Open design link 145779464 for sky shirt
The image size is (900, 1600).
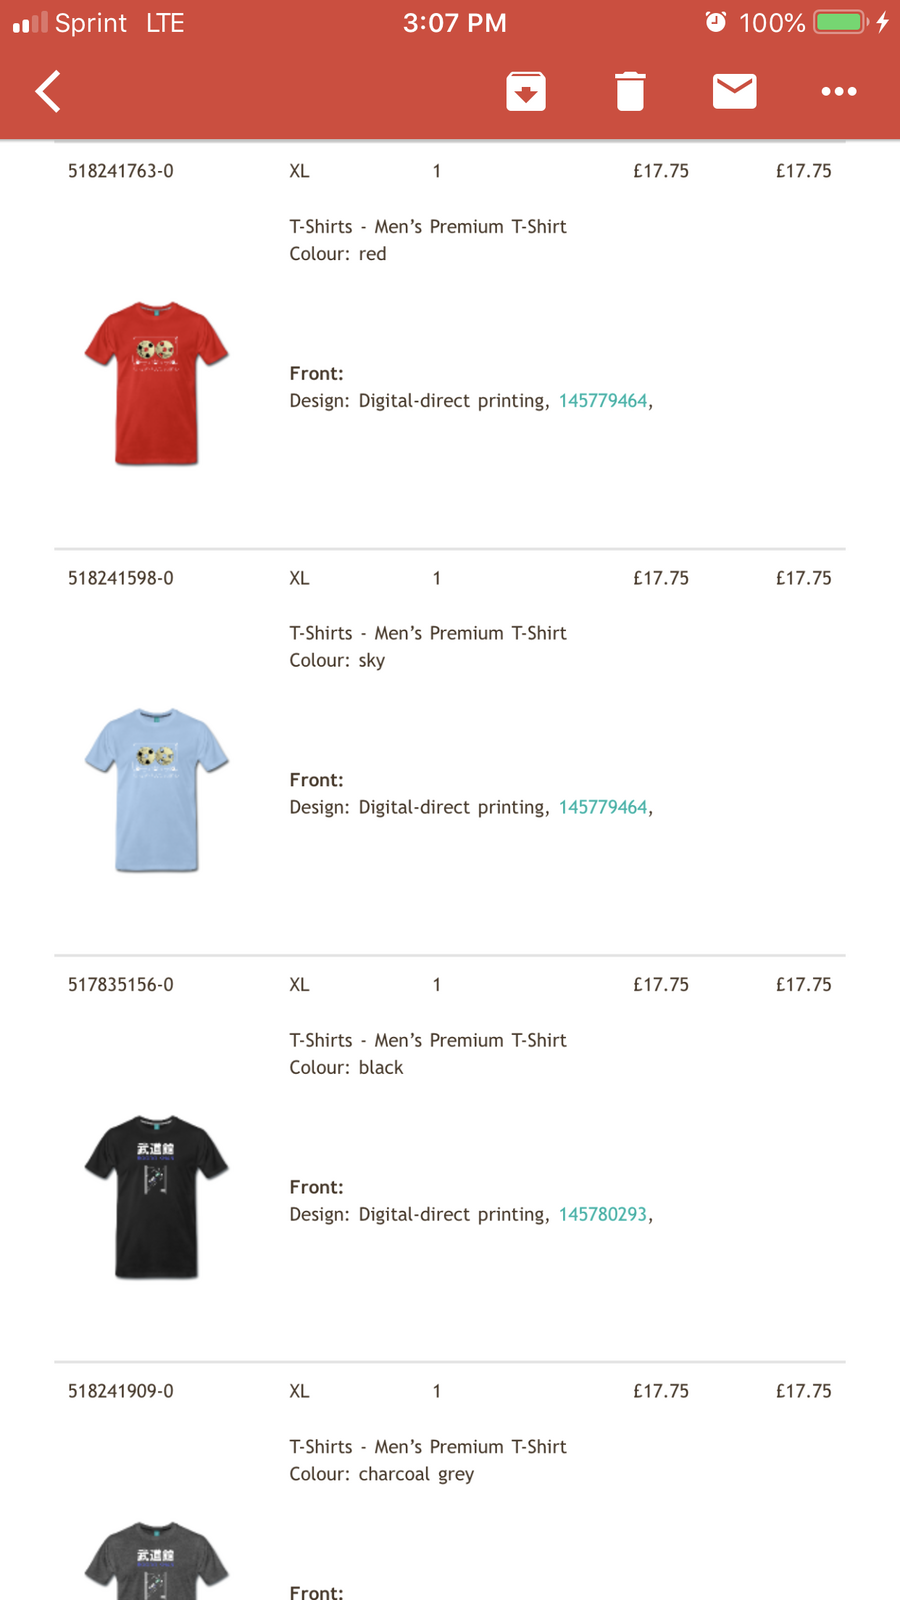(x=603, y=808)
